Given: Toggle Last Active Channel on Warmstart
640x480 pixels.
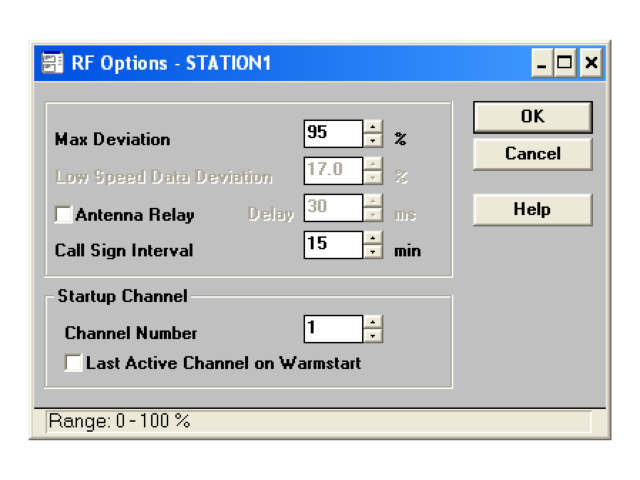Looking at the screenshot, I should pos(74,363).
